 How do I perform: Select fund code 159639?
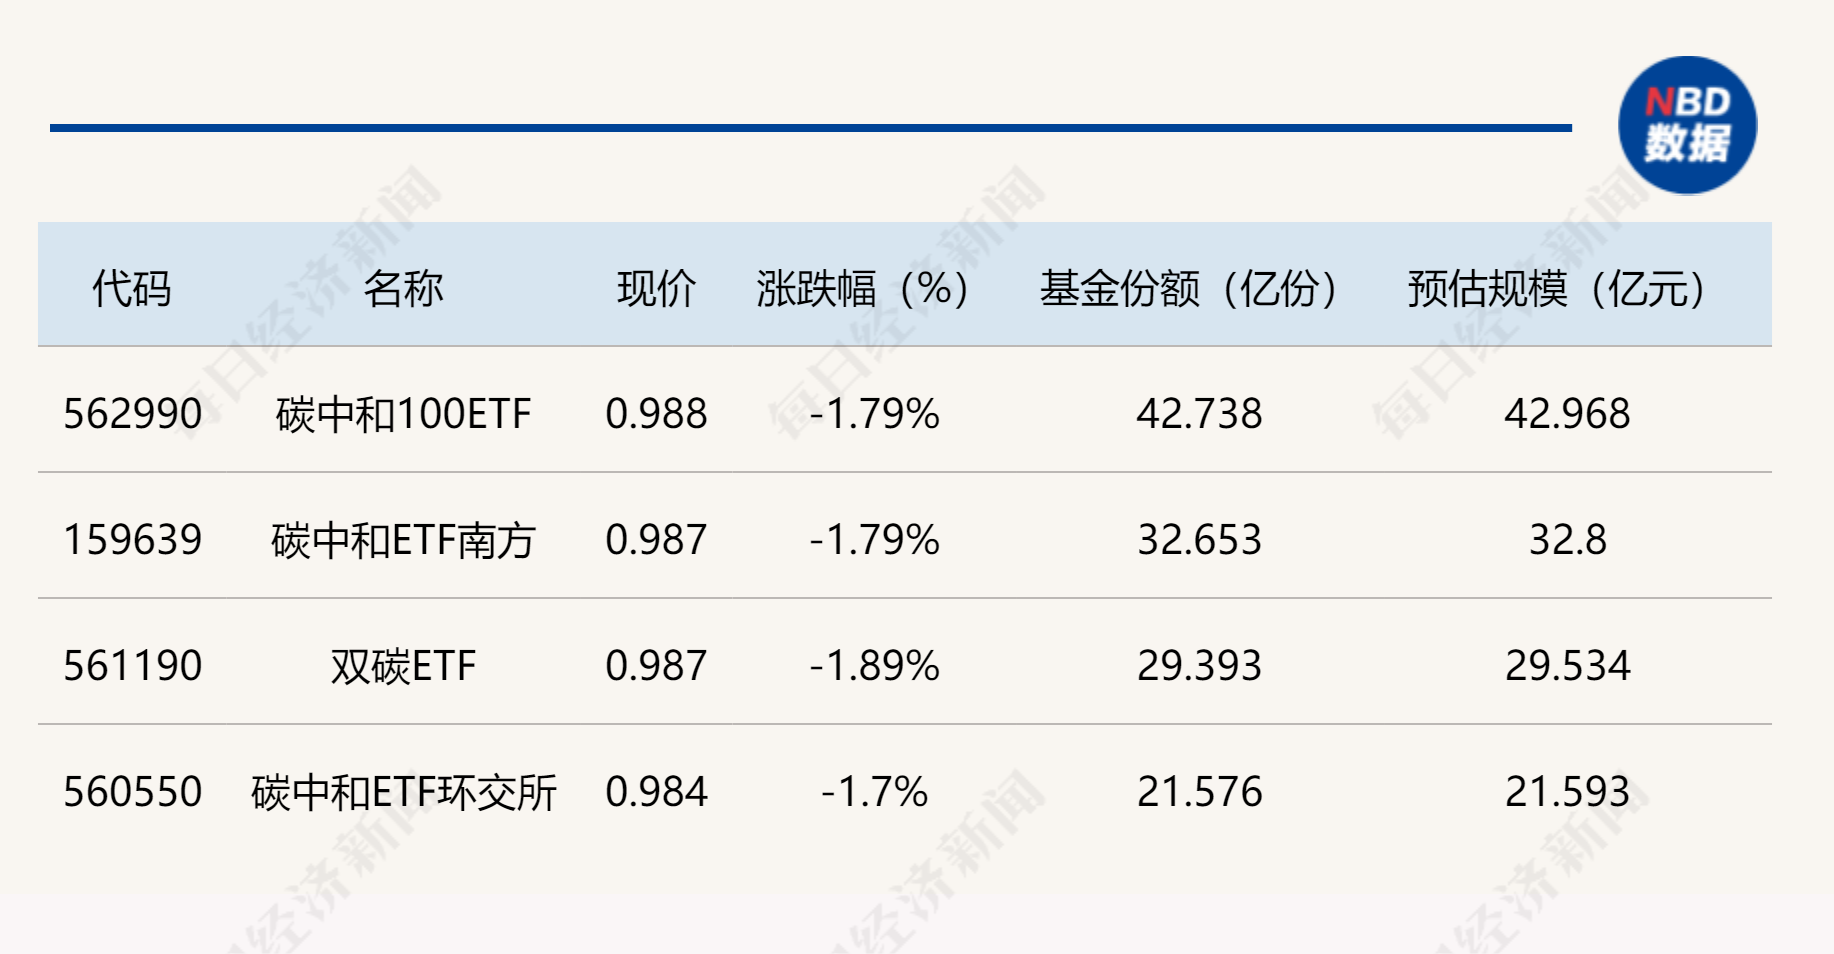[x=133, y=540]
